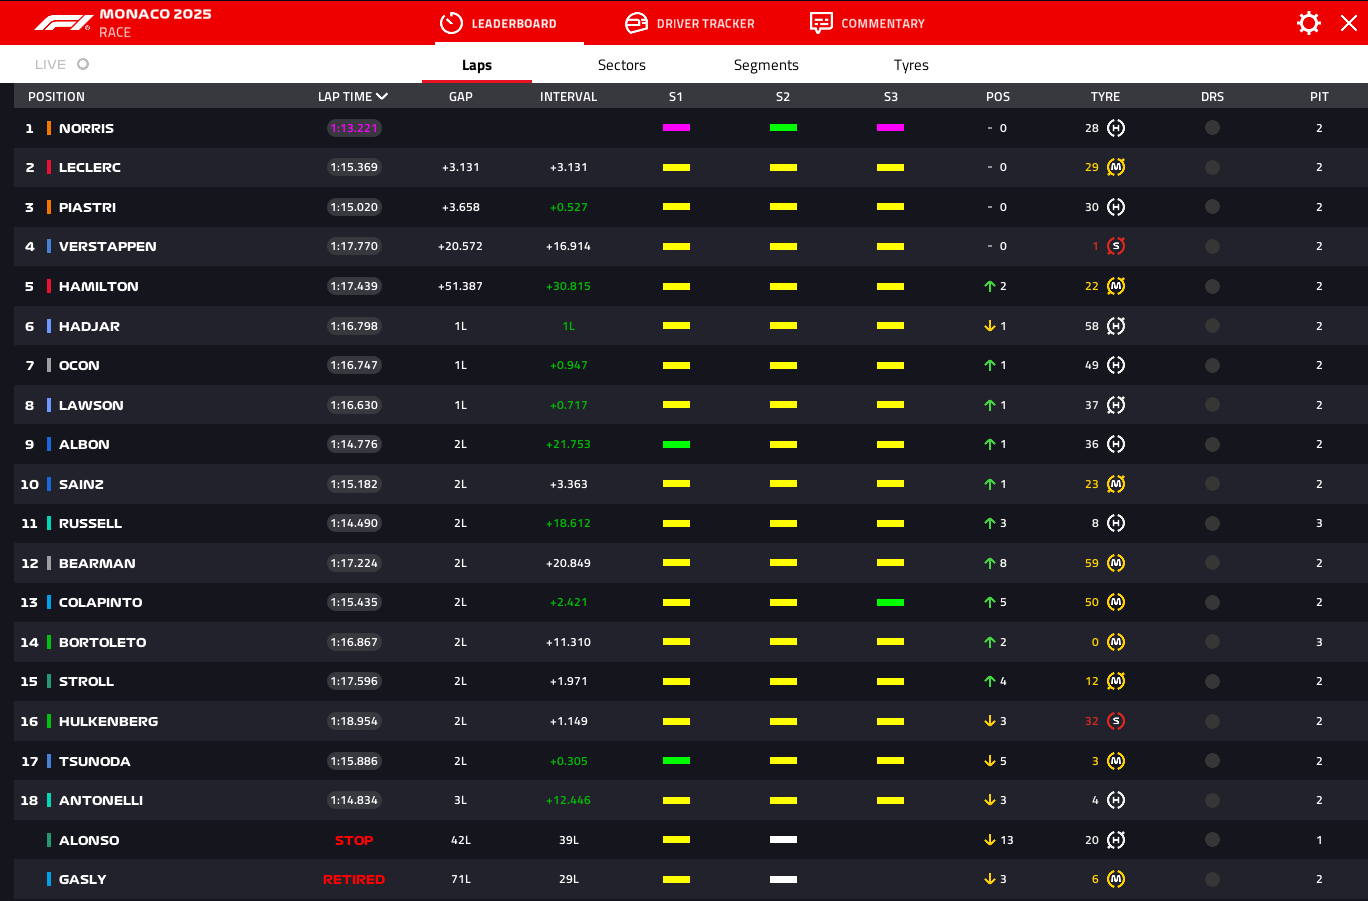The image size is (1368, 901).
Task: Click the POSITION column header
Action: click(x=56, y=97)
